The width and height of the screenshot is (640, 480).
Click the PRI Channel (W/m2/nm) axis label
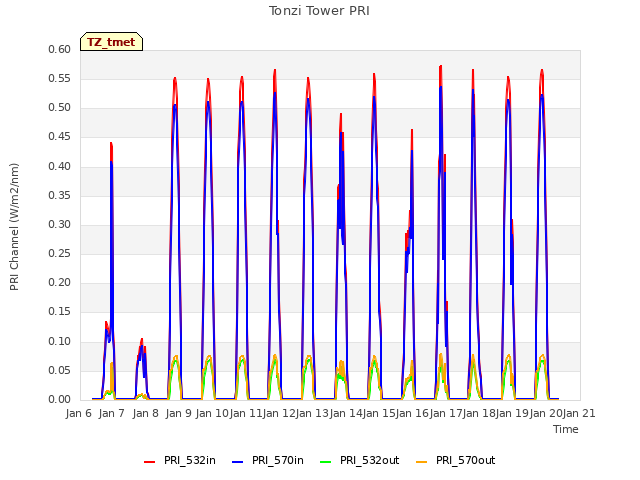14,227
